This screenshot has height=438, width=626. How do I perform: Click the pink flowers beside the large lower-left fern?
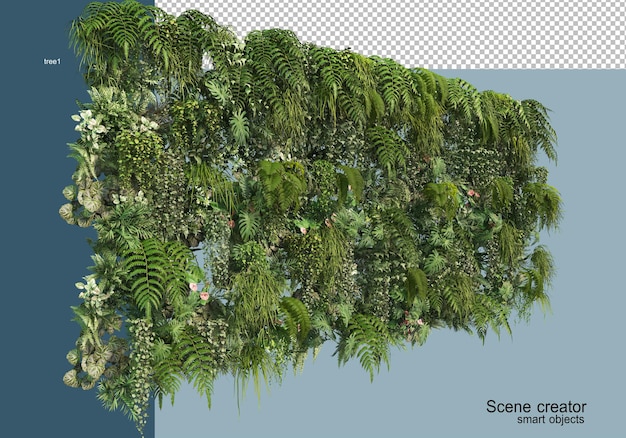[199, 291]
